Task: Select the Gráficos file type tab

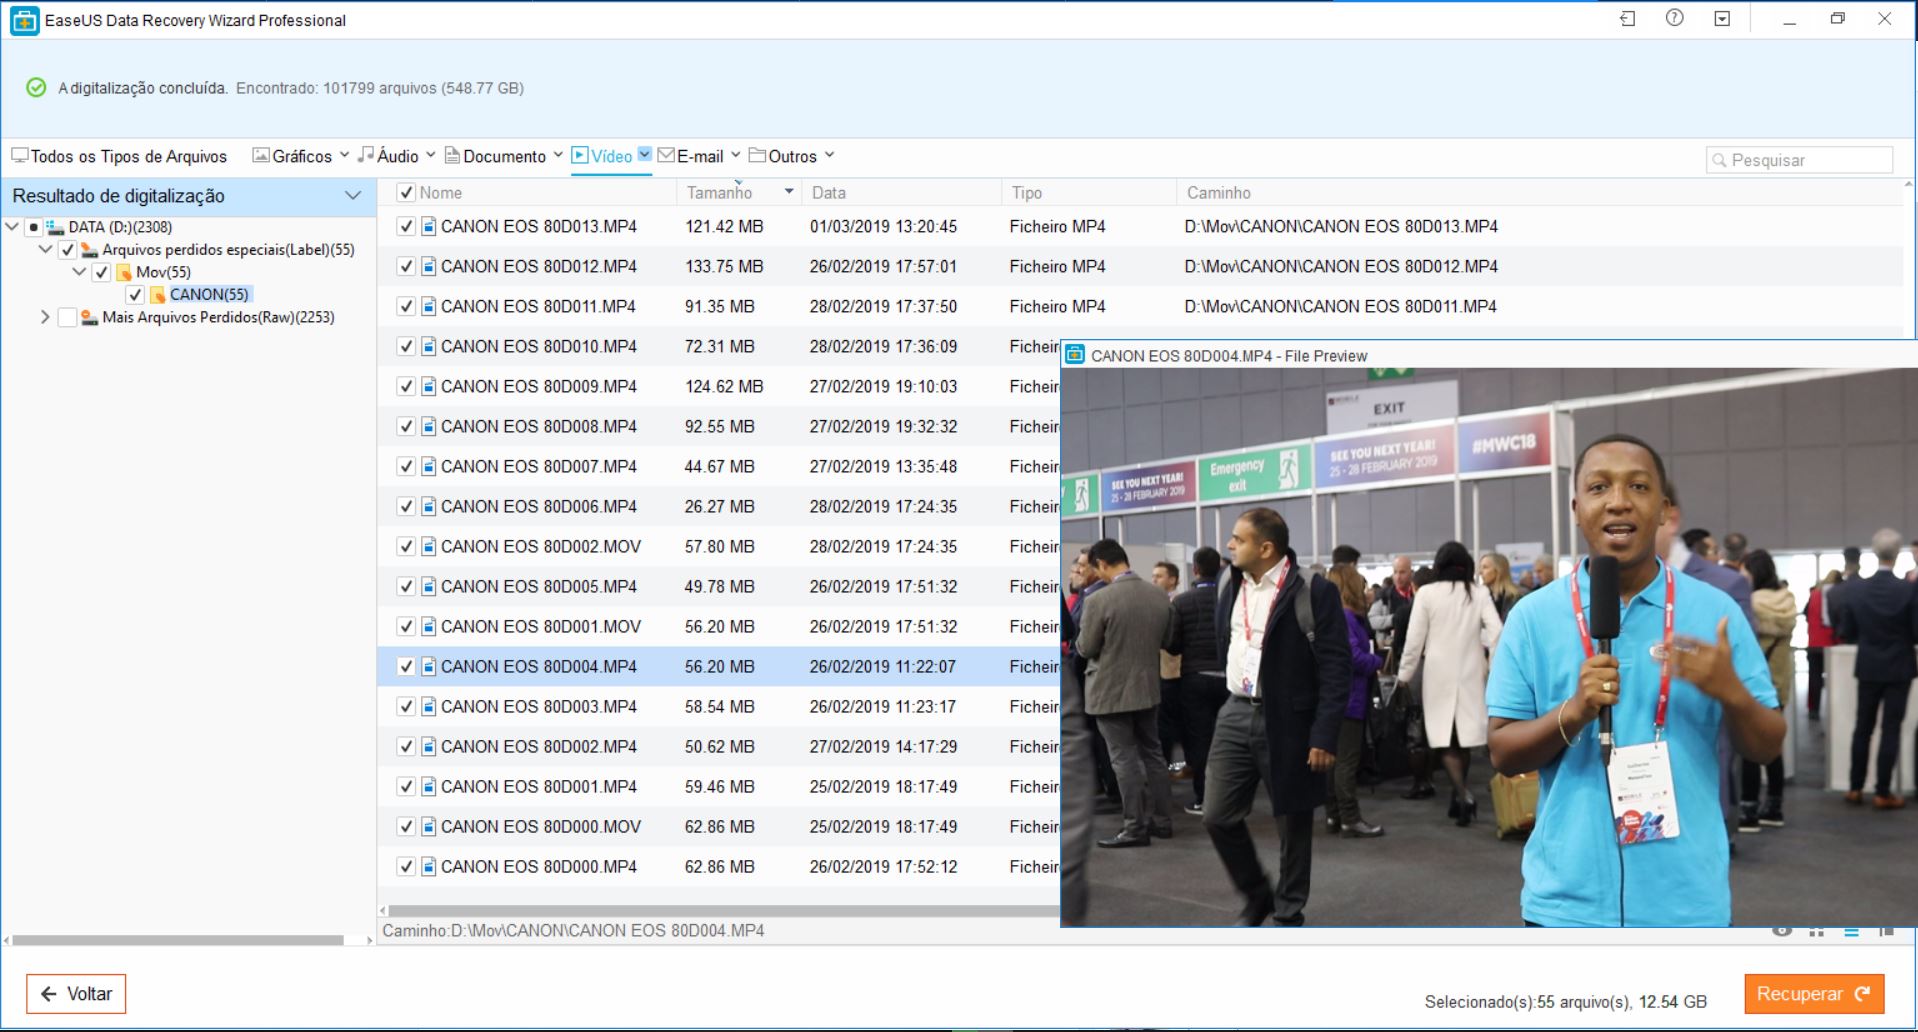Action: (292, 156)
